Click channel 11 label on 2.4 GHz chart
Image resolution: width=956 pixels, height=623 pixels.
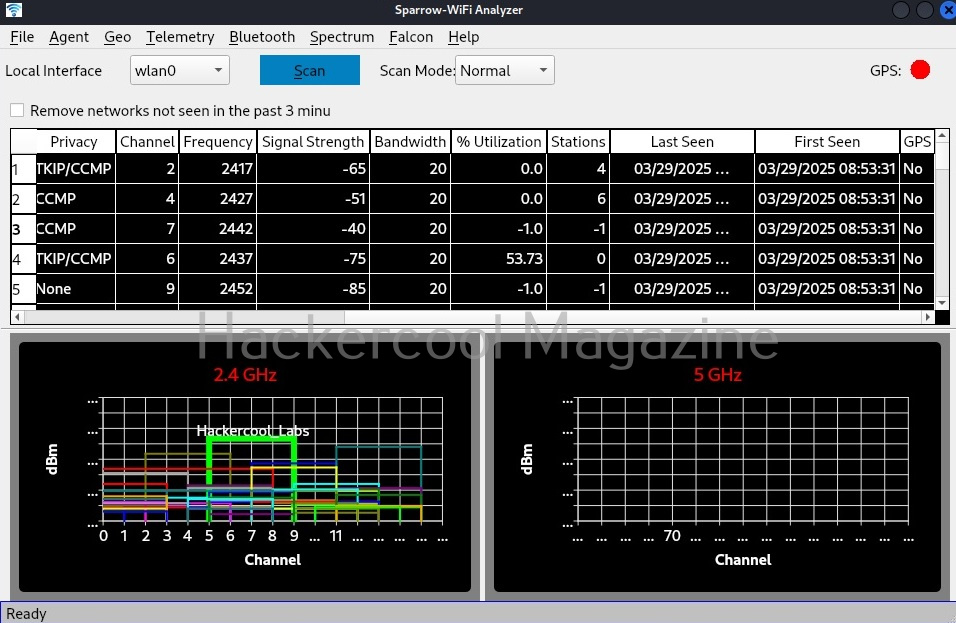336,536
